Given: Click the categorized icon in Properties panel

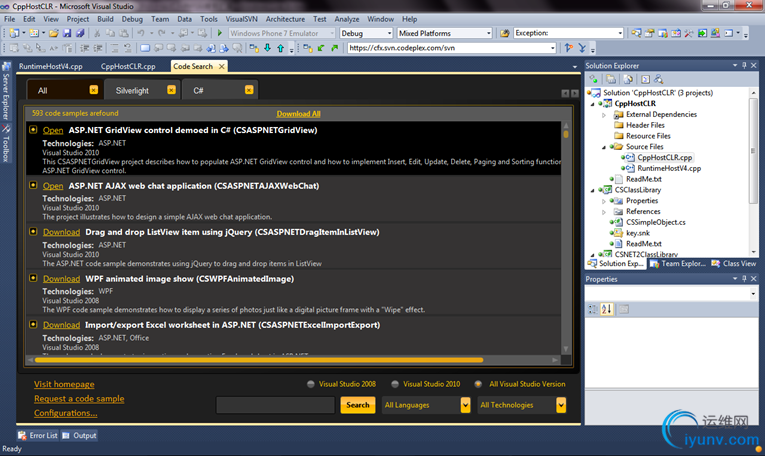Looking at the screenshot, I should [593, 309].
